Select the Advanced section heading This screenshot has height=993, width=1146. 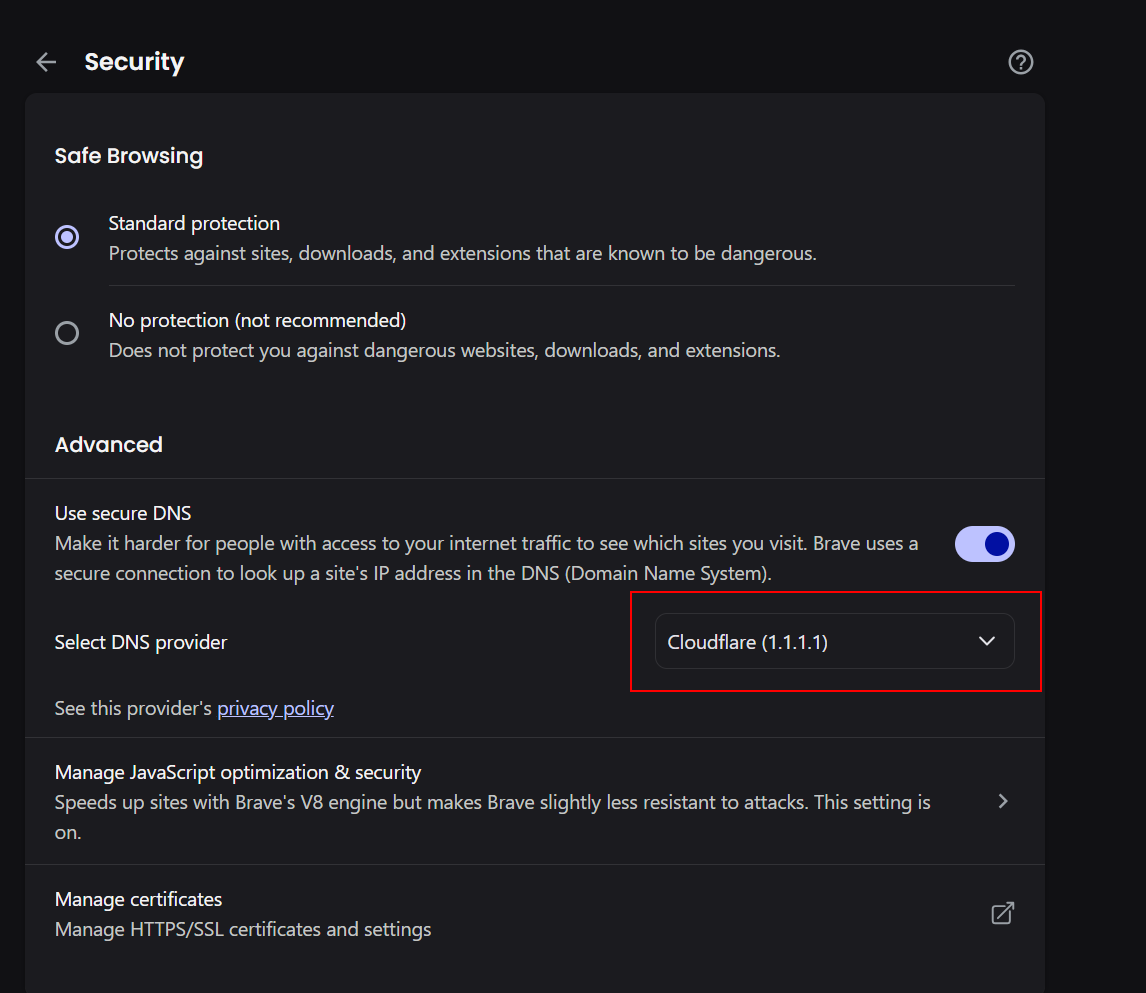click(x=108, y=444)
